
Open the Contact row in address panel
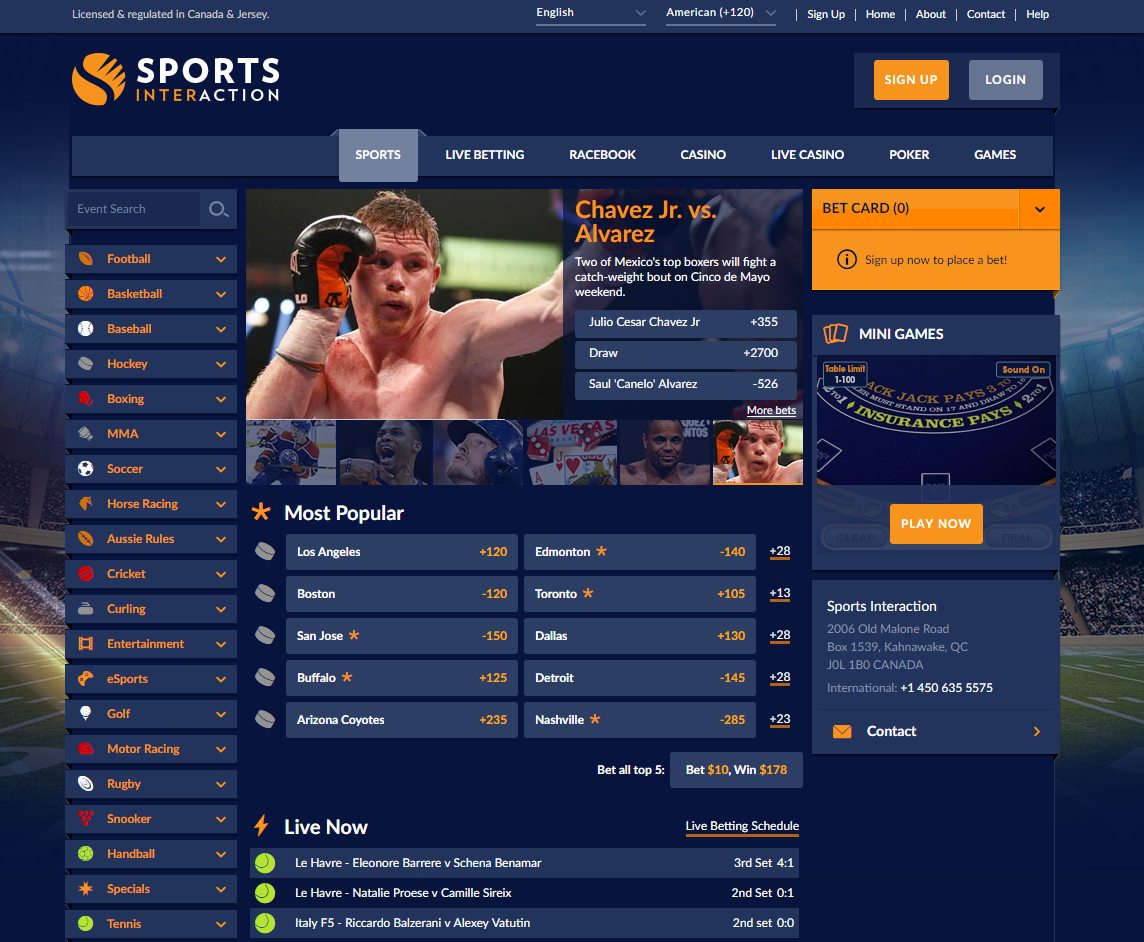(x=936, y=731)
